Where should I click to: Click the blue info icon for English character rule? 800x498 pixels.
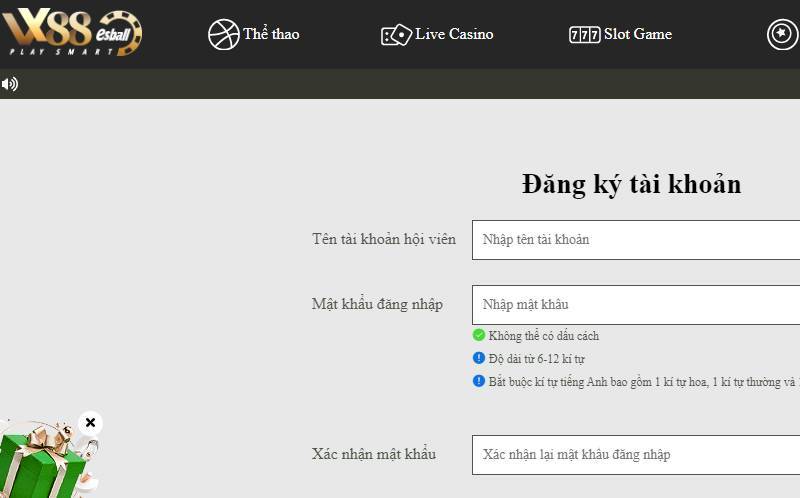tap(479, 381)
